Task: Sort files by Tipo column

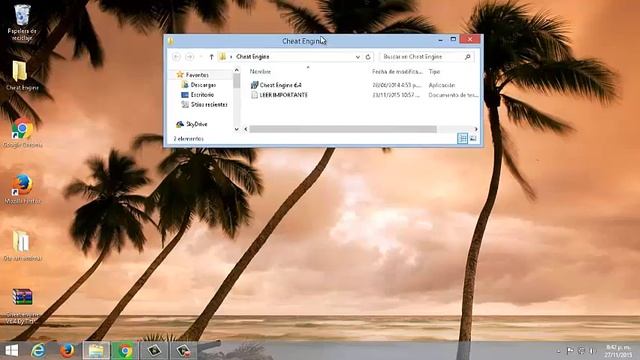Action: (434, 71)
